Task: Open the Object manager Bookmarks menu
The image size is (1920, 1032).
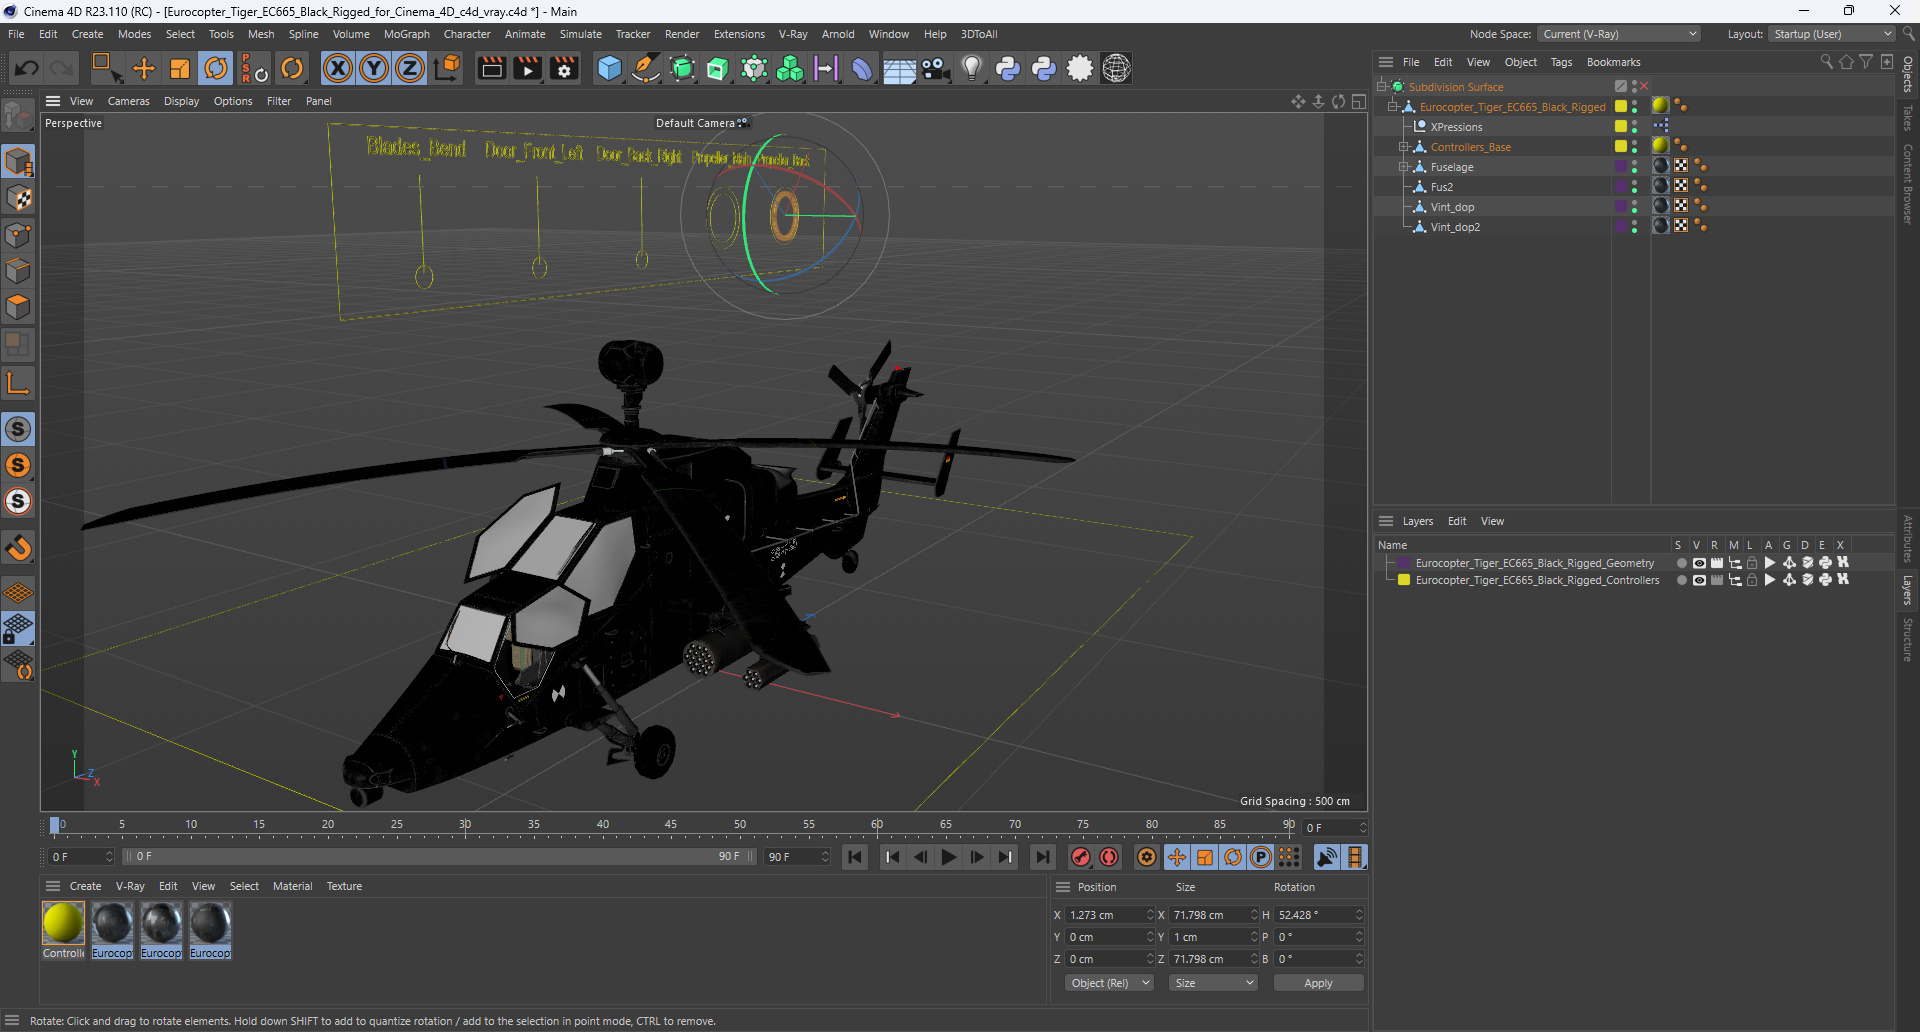Action: pos(1613,62)
